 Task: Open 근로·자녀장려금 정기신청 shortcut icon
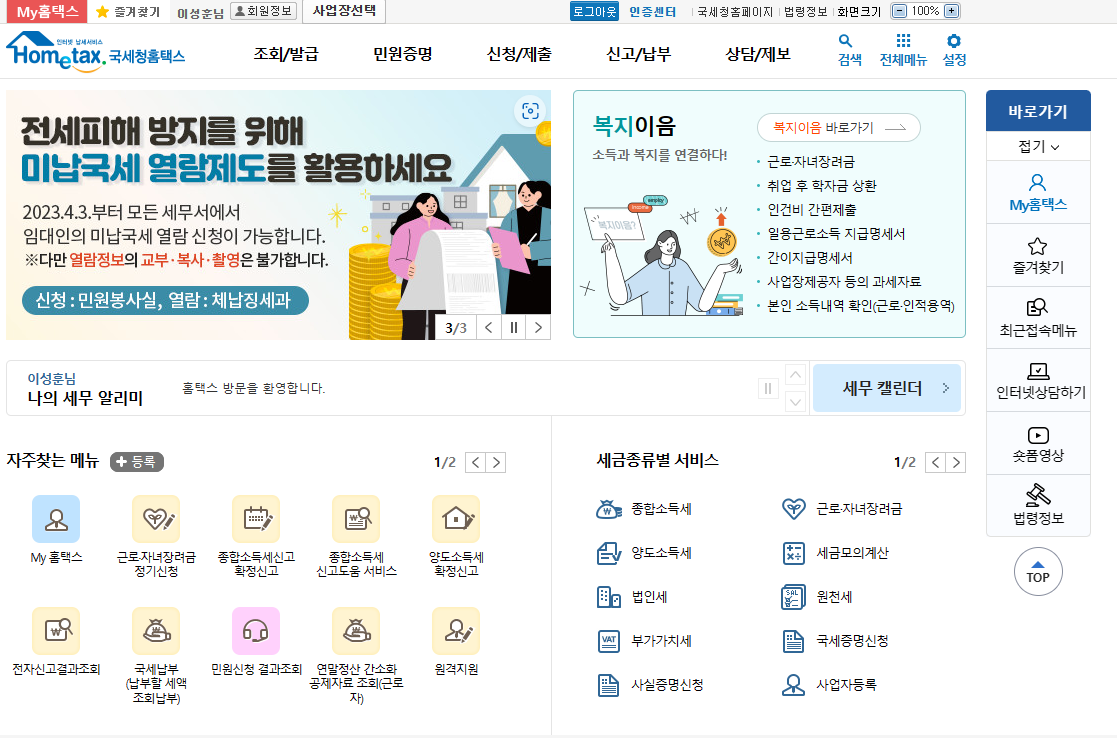pyautogui.click(x=156, y=519)
